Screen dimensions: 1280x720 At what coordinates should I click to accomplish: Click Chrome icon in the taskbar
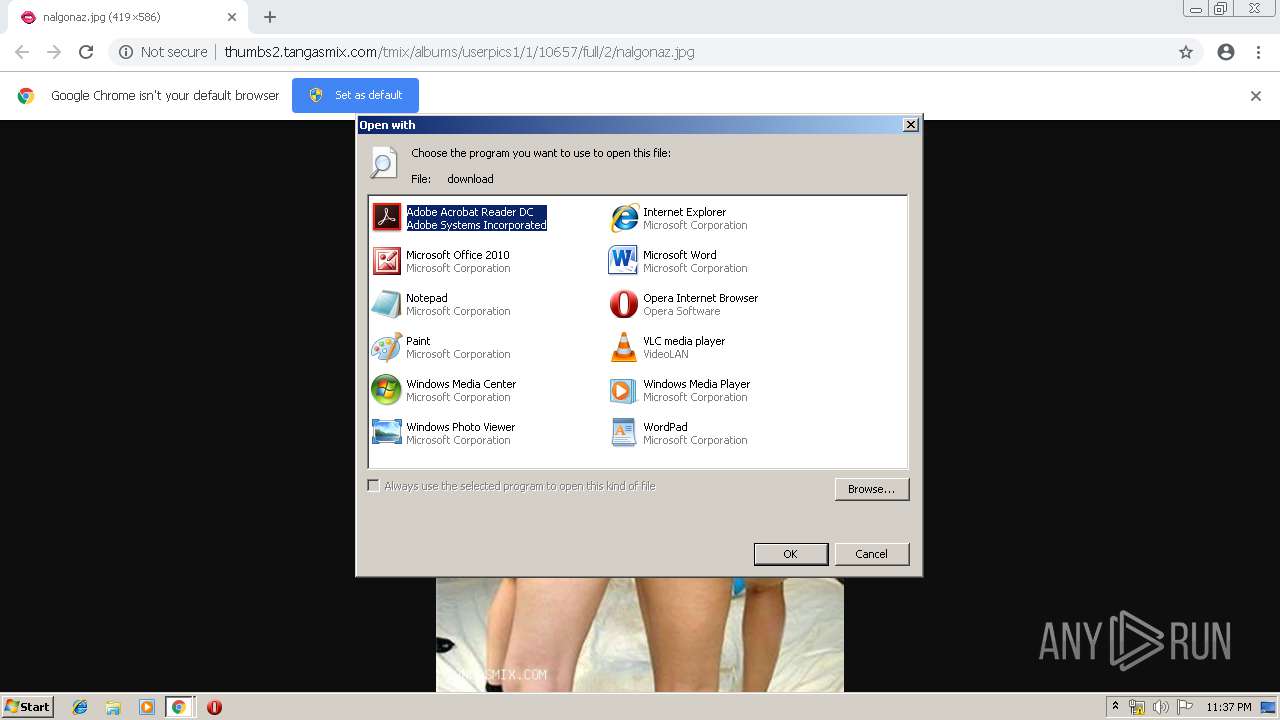tap(179, 707)
